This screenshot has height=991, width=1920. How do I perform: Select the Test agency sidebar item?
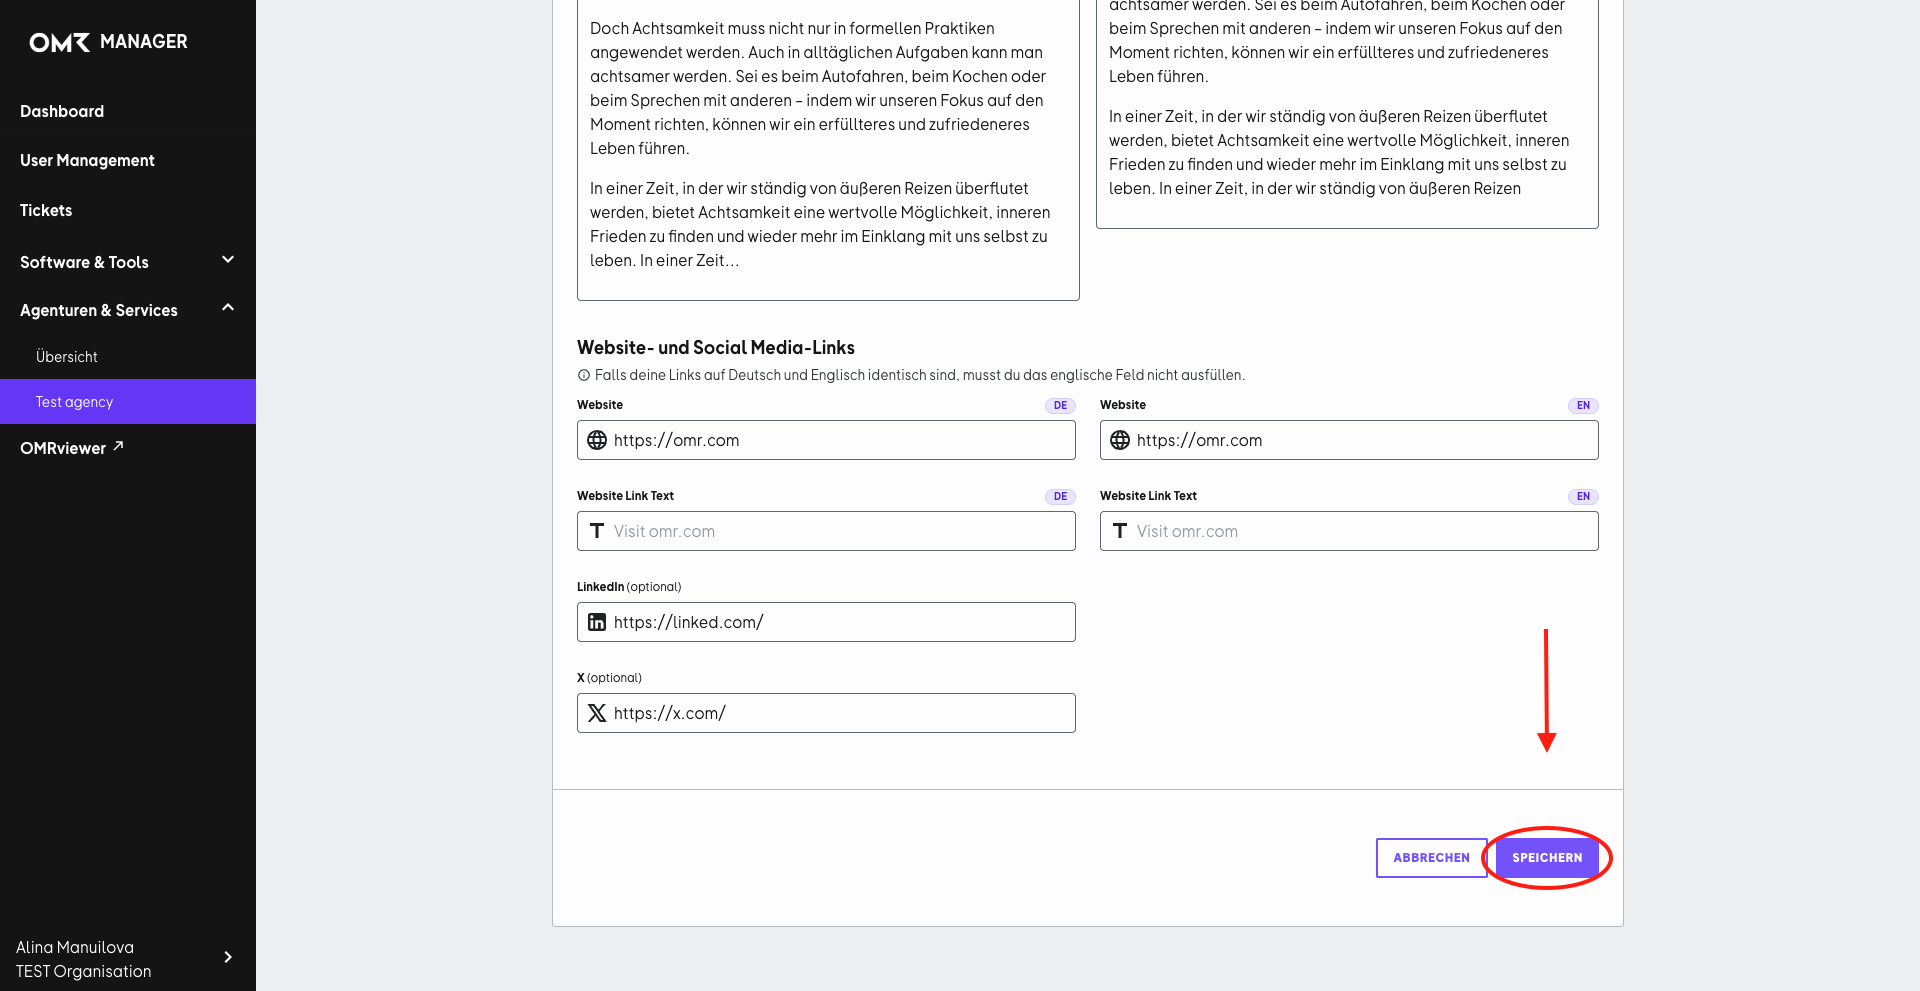point(128,401)
